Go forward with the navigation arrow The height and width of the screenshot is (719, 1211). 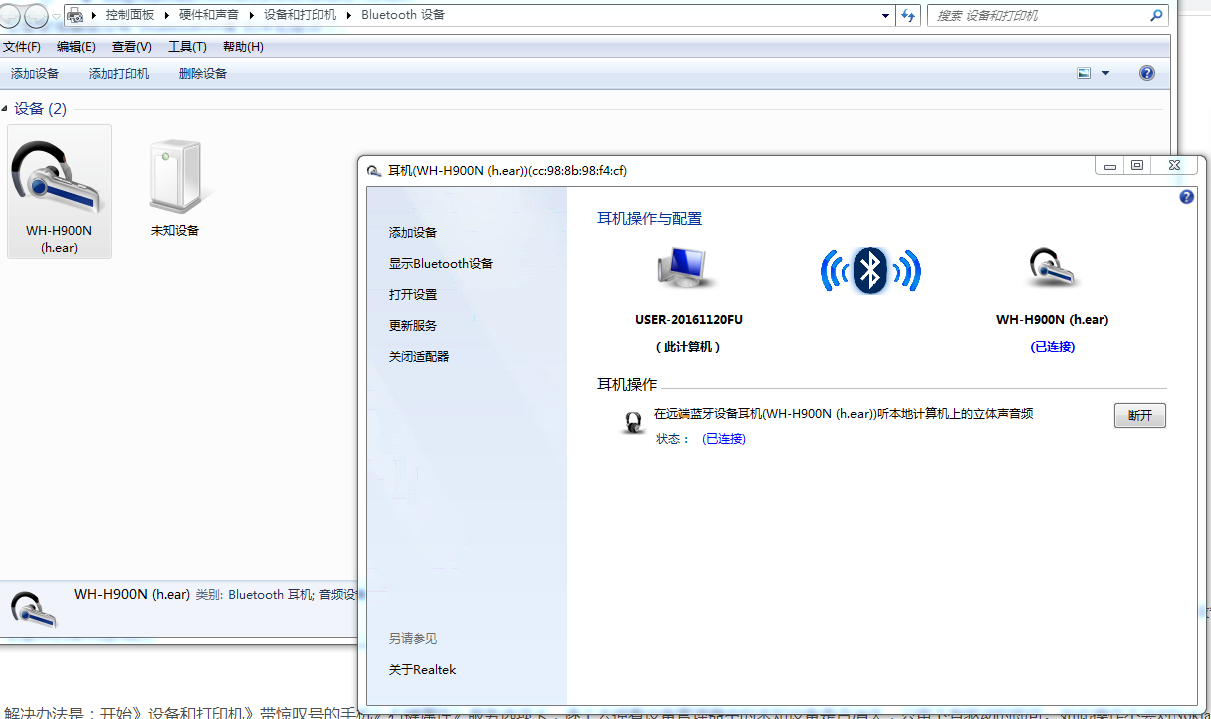click(x=37, y=15)
